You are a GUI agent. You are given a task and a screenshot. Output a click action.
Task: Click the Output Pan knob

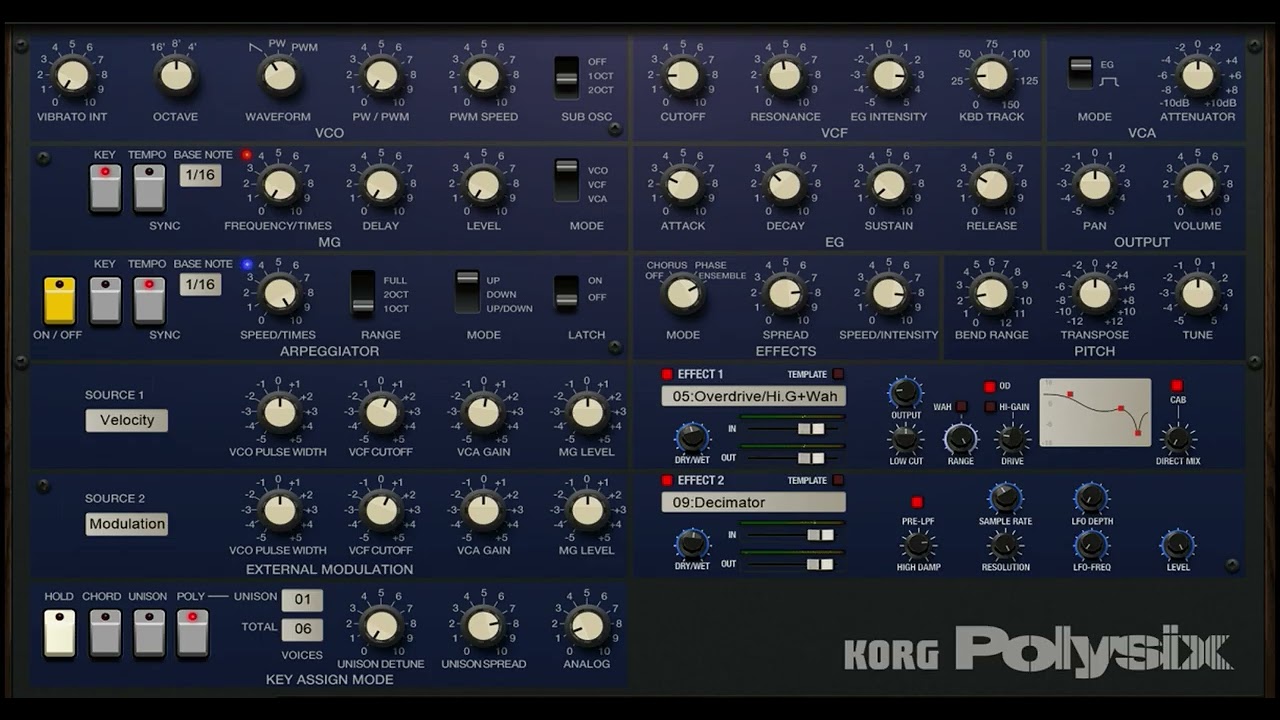pyautogui.click(x=1095, y=185)
